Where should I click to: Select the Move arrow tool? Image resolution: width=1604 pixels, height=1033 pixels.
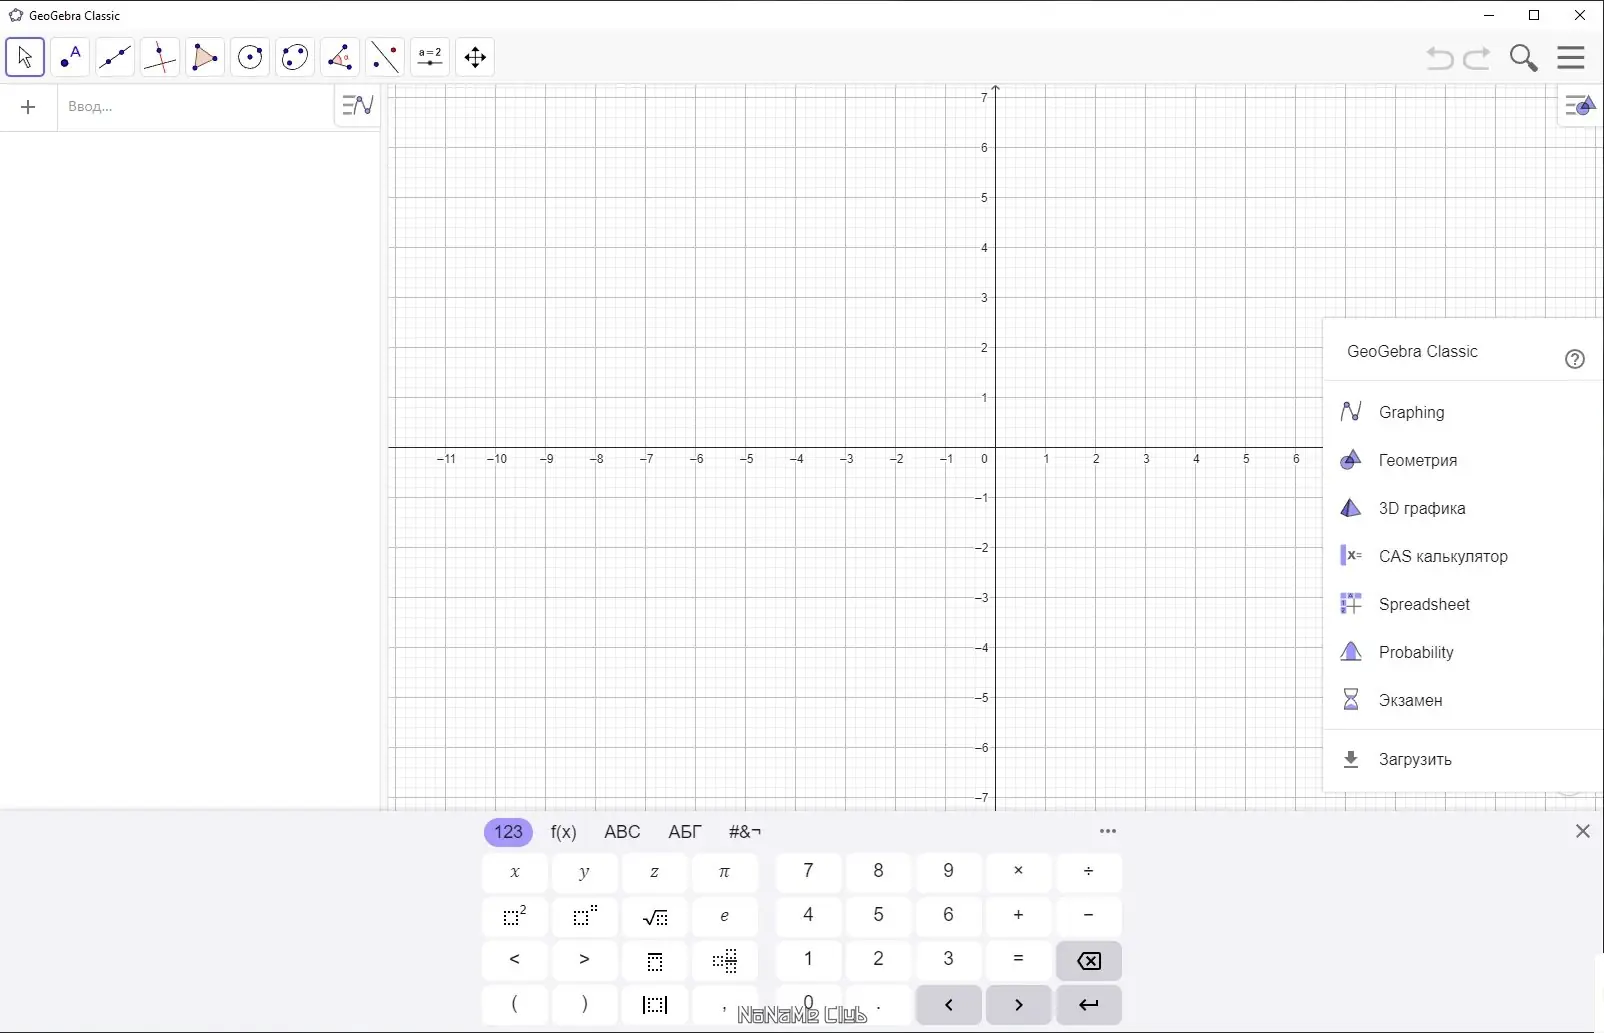tap(25, 57)
